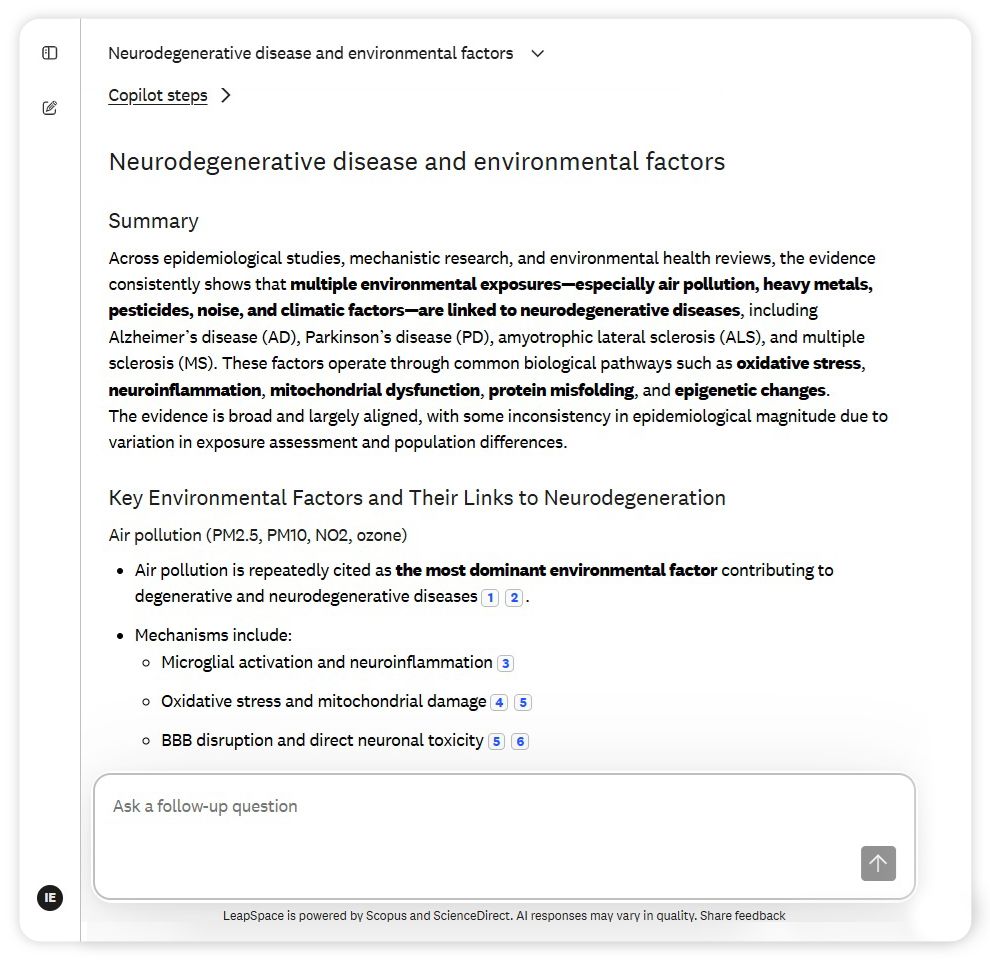Open citation 2 after neurodegenerative diseases
Viewport: 990px width, 960px height.
tap(513, 598)
